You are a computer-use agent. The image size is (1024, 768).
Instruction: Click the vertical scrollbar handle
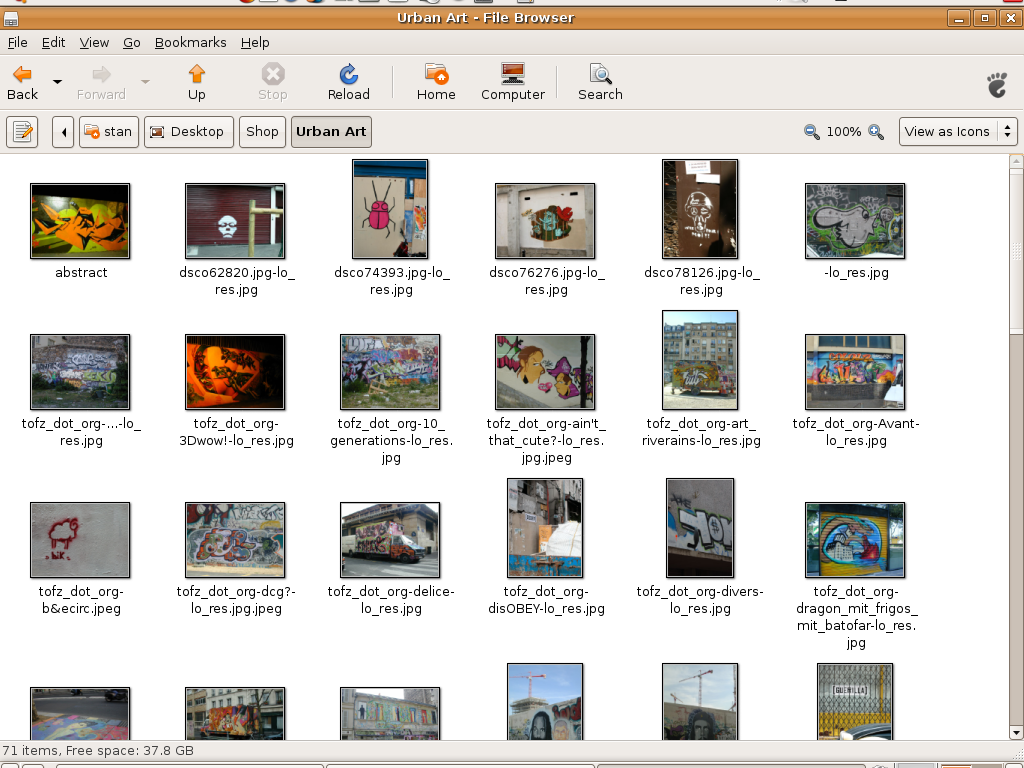click(x=1016, y=243)
